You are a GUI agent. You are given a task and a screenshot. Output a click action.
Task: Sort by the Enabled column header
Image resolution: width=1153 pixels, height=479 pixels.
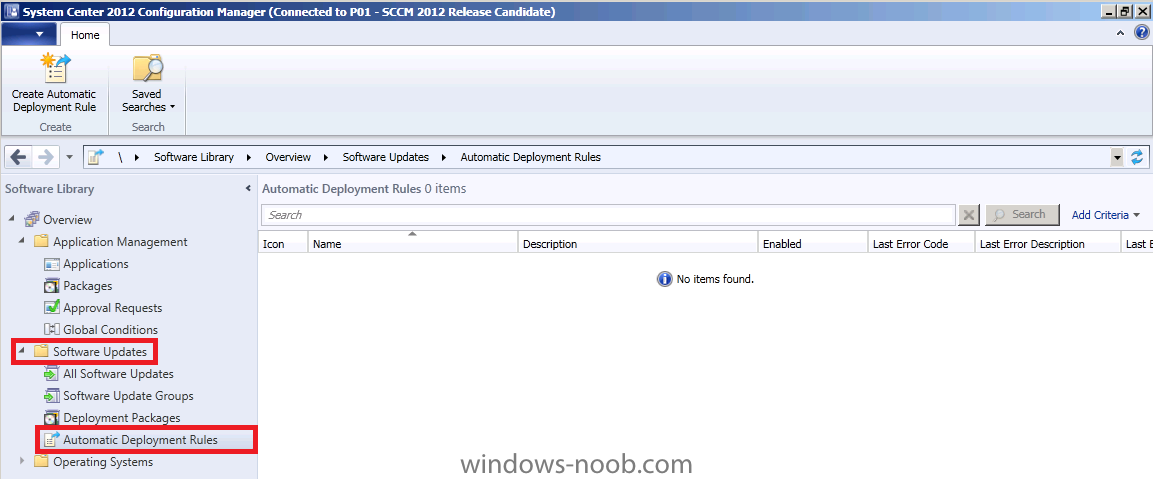[813, 244]
